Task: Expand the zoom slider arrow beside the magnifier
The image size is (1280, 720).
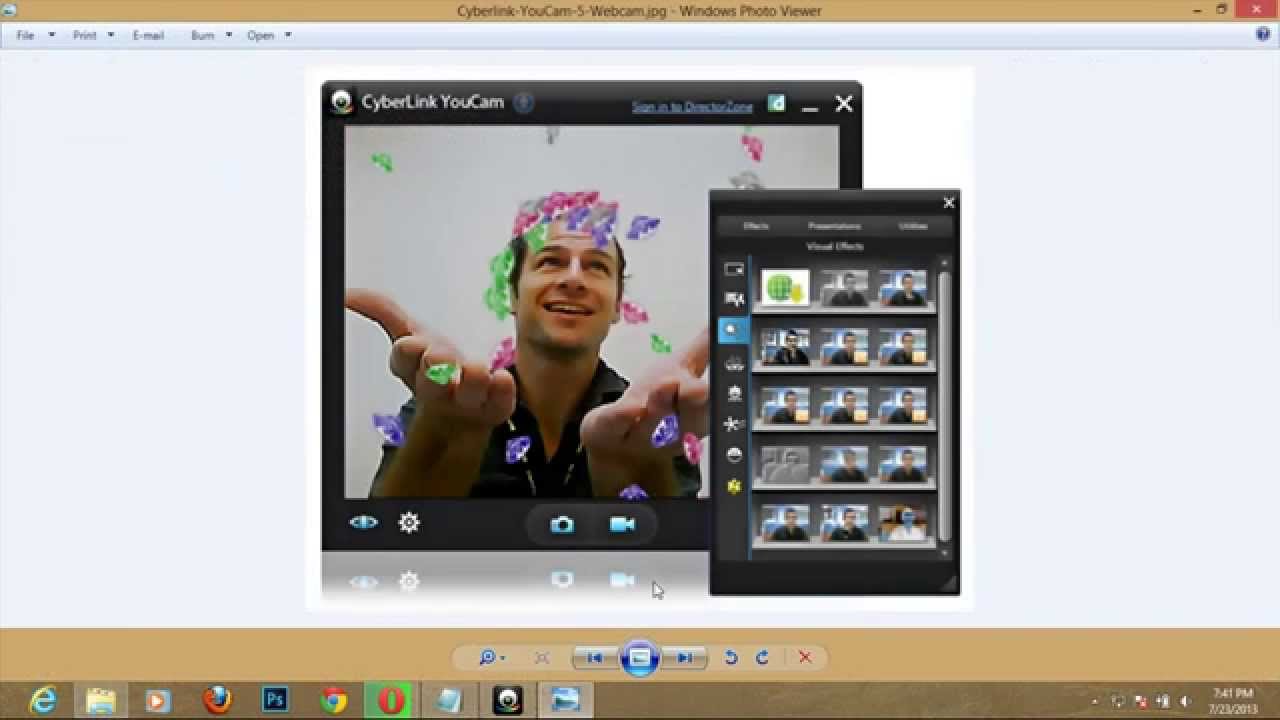Action: pos(502,658)
